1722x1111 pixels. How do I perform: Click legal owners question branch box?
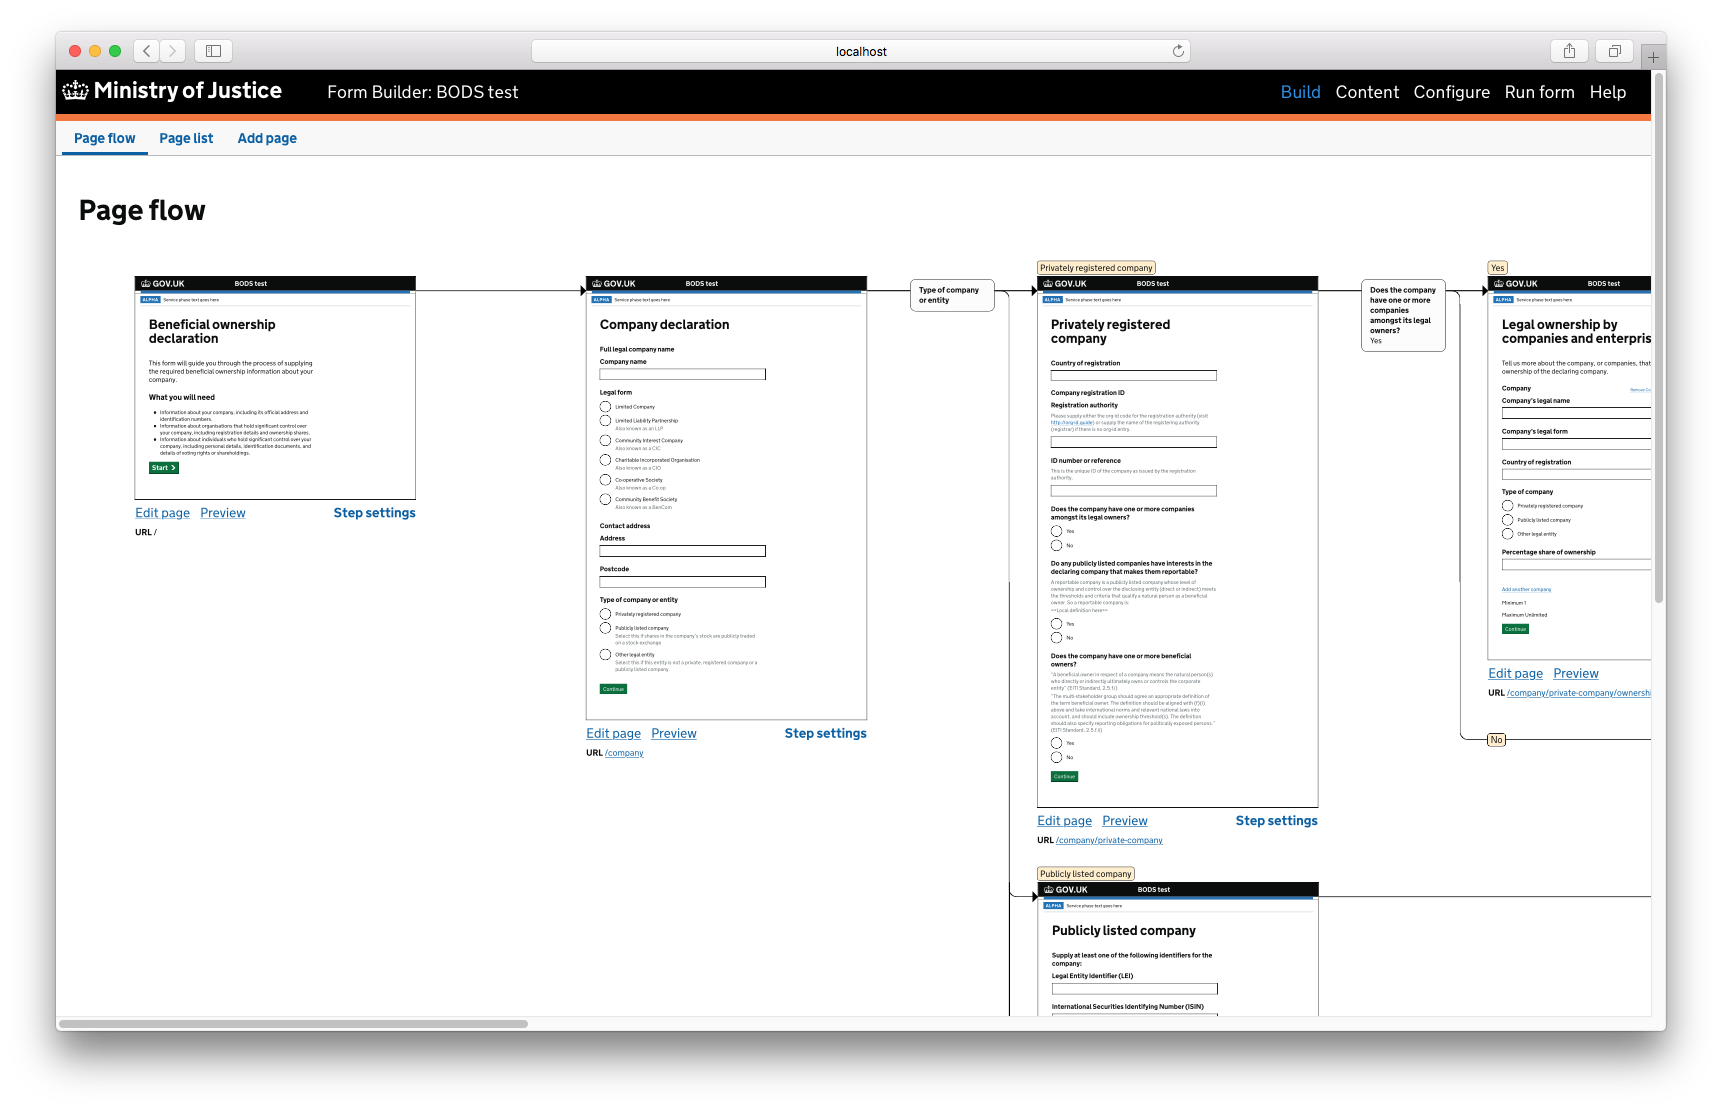point(1402,315)
